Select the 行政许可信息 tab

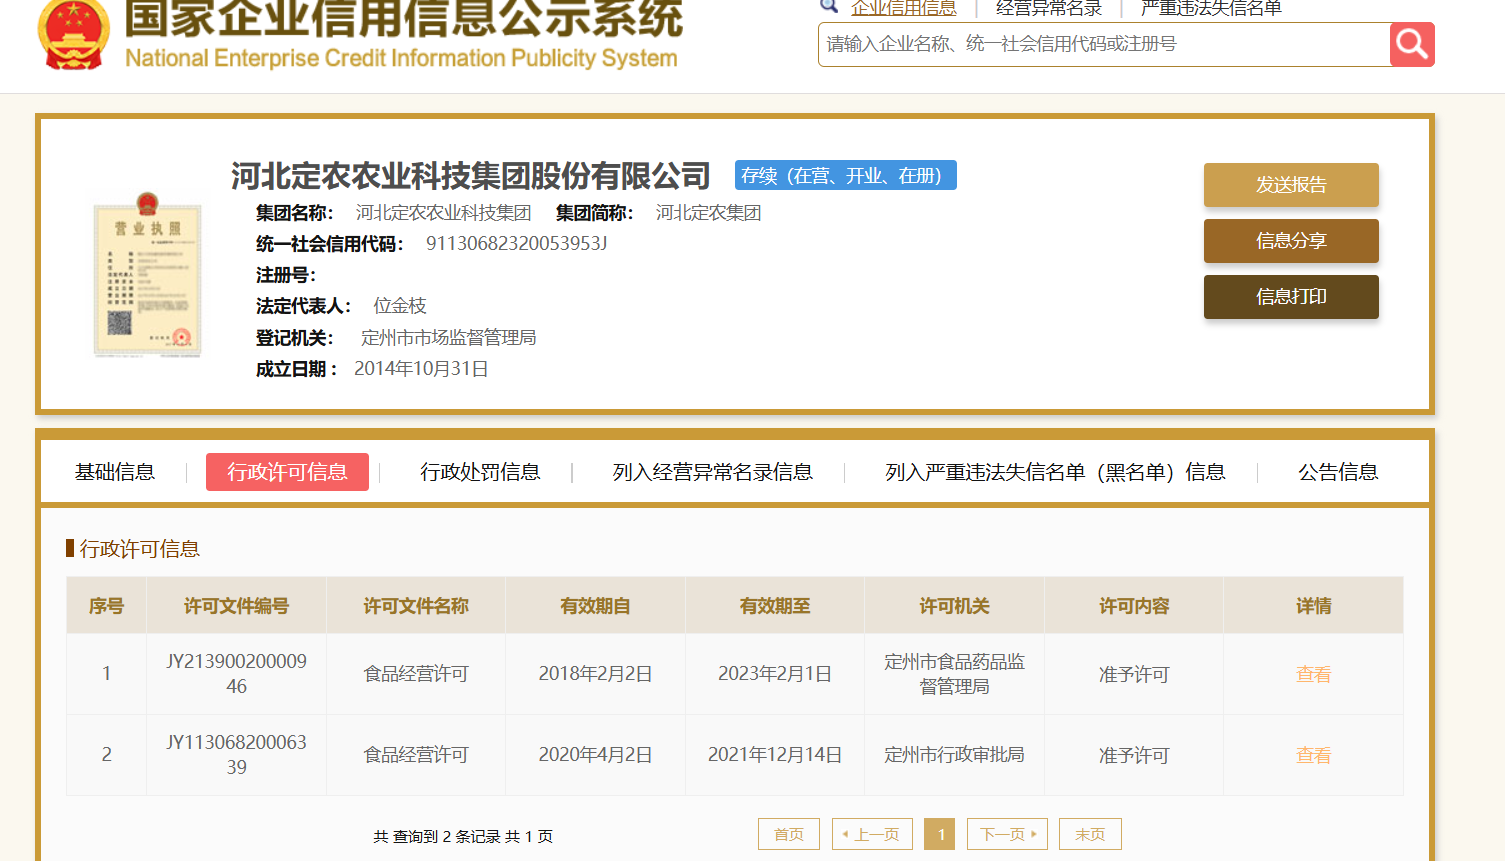pos(287,472)
